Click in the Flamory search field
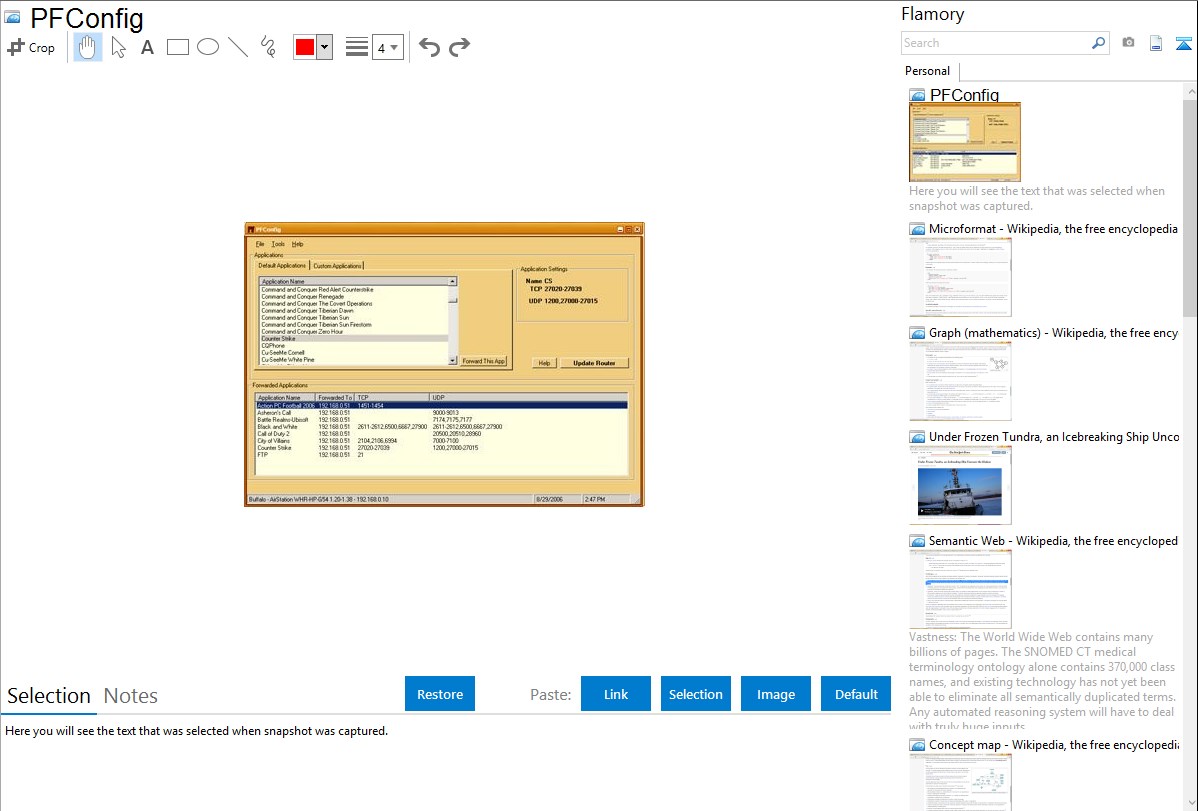The height and width of the screenshot is (811, 1198). coord(995,43)
